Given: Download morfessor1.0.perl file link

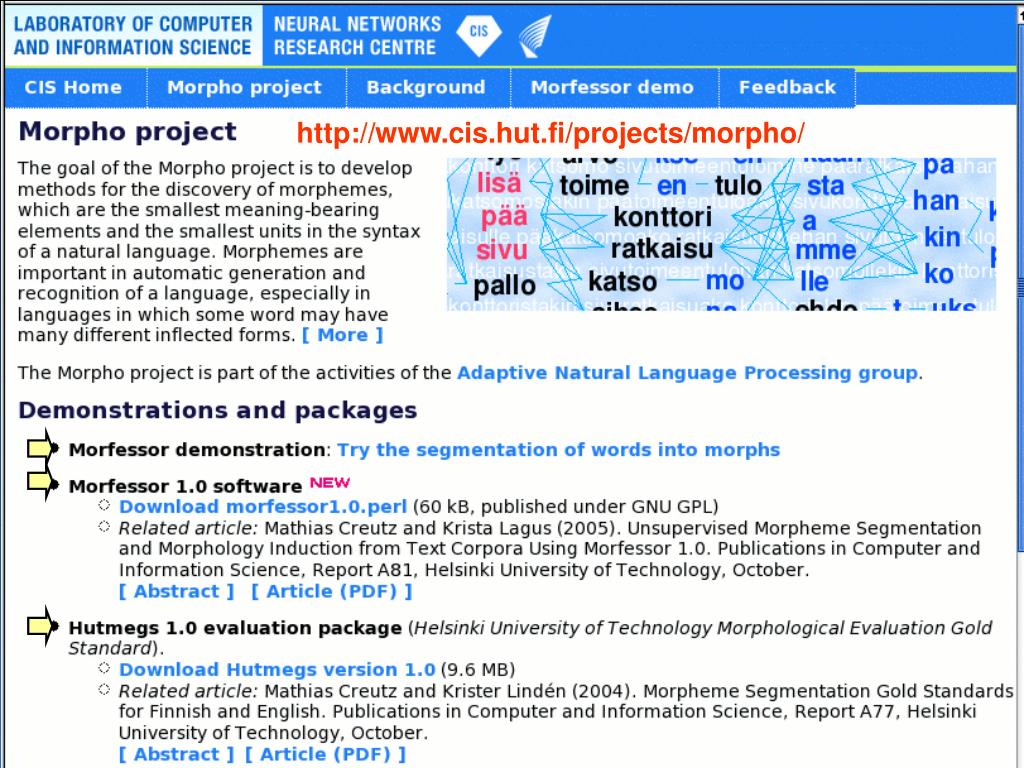Looking at the screenshot, I should coord(263,507).
